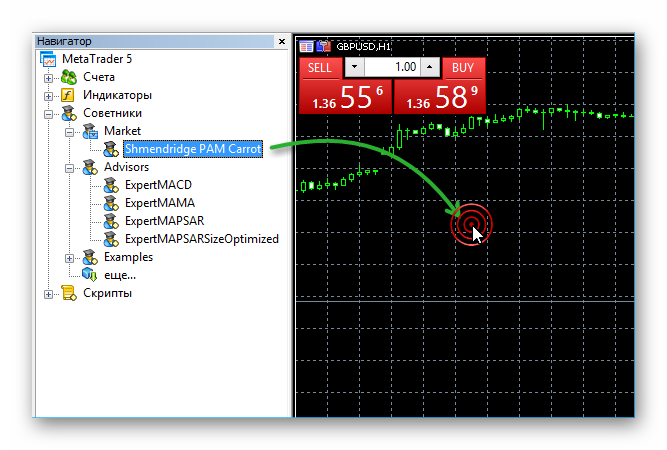Image resolution: width=667 pixels, height=450 pixels.
Task: Click the buy price 1.36 58 9
Action: pos(440,97)
